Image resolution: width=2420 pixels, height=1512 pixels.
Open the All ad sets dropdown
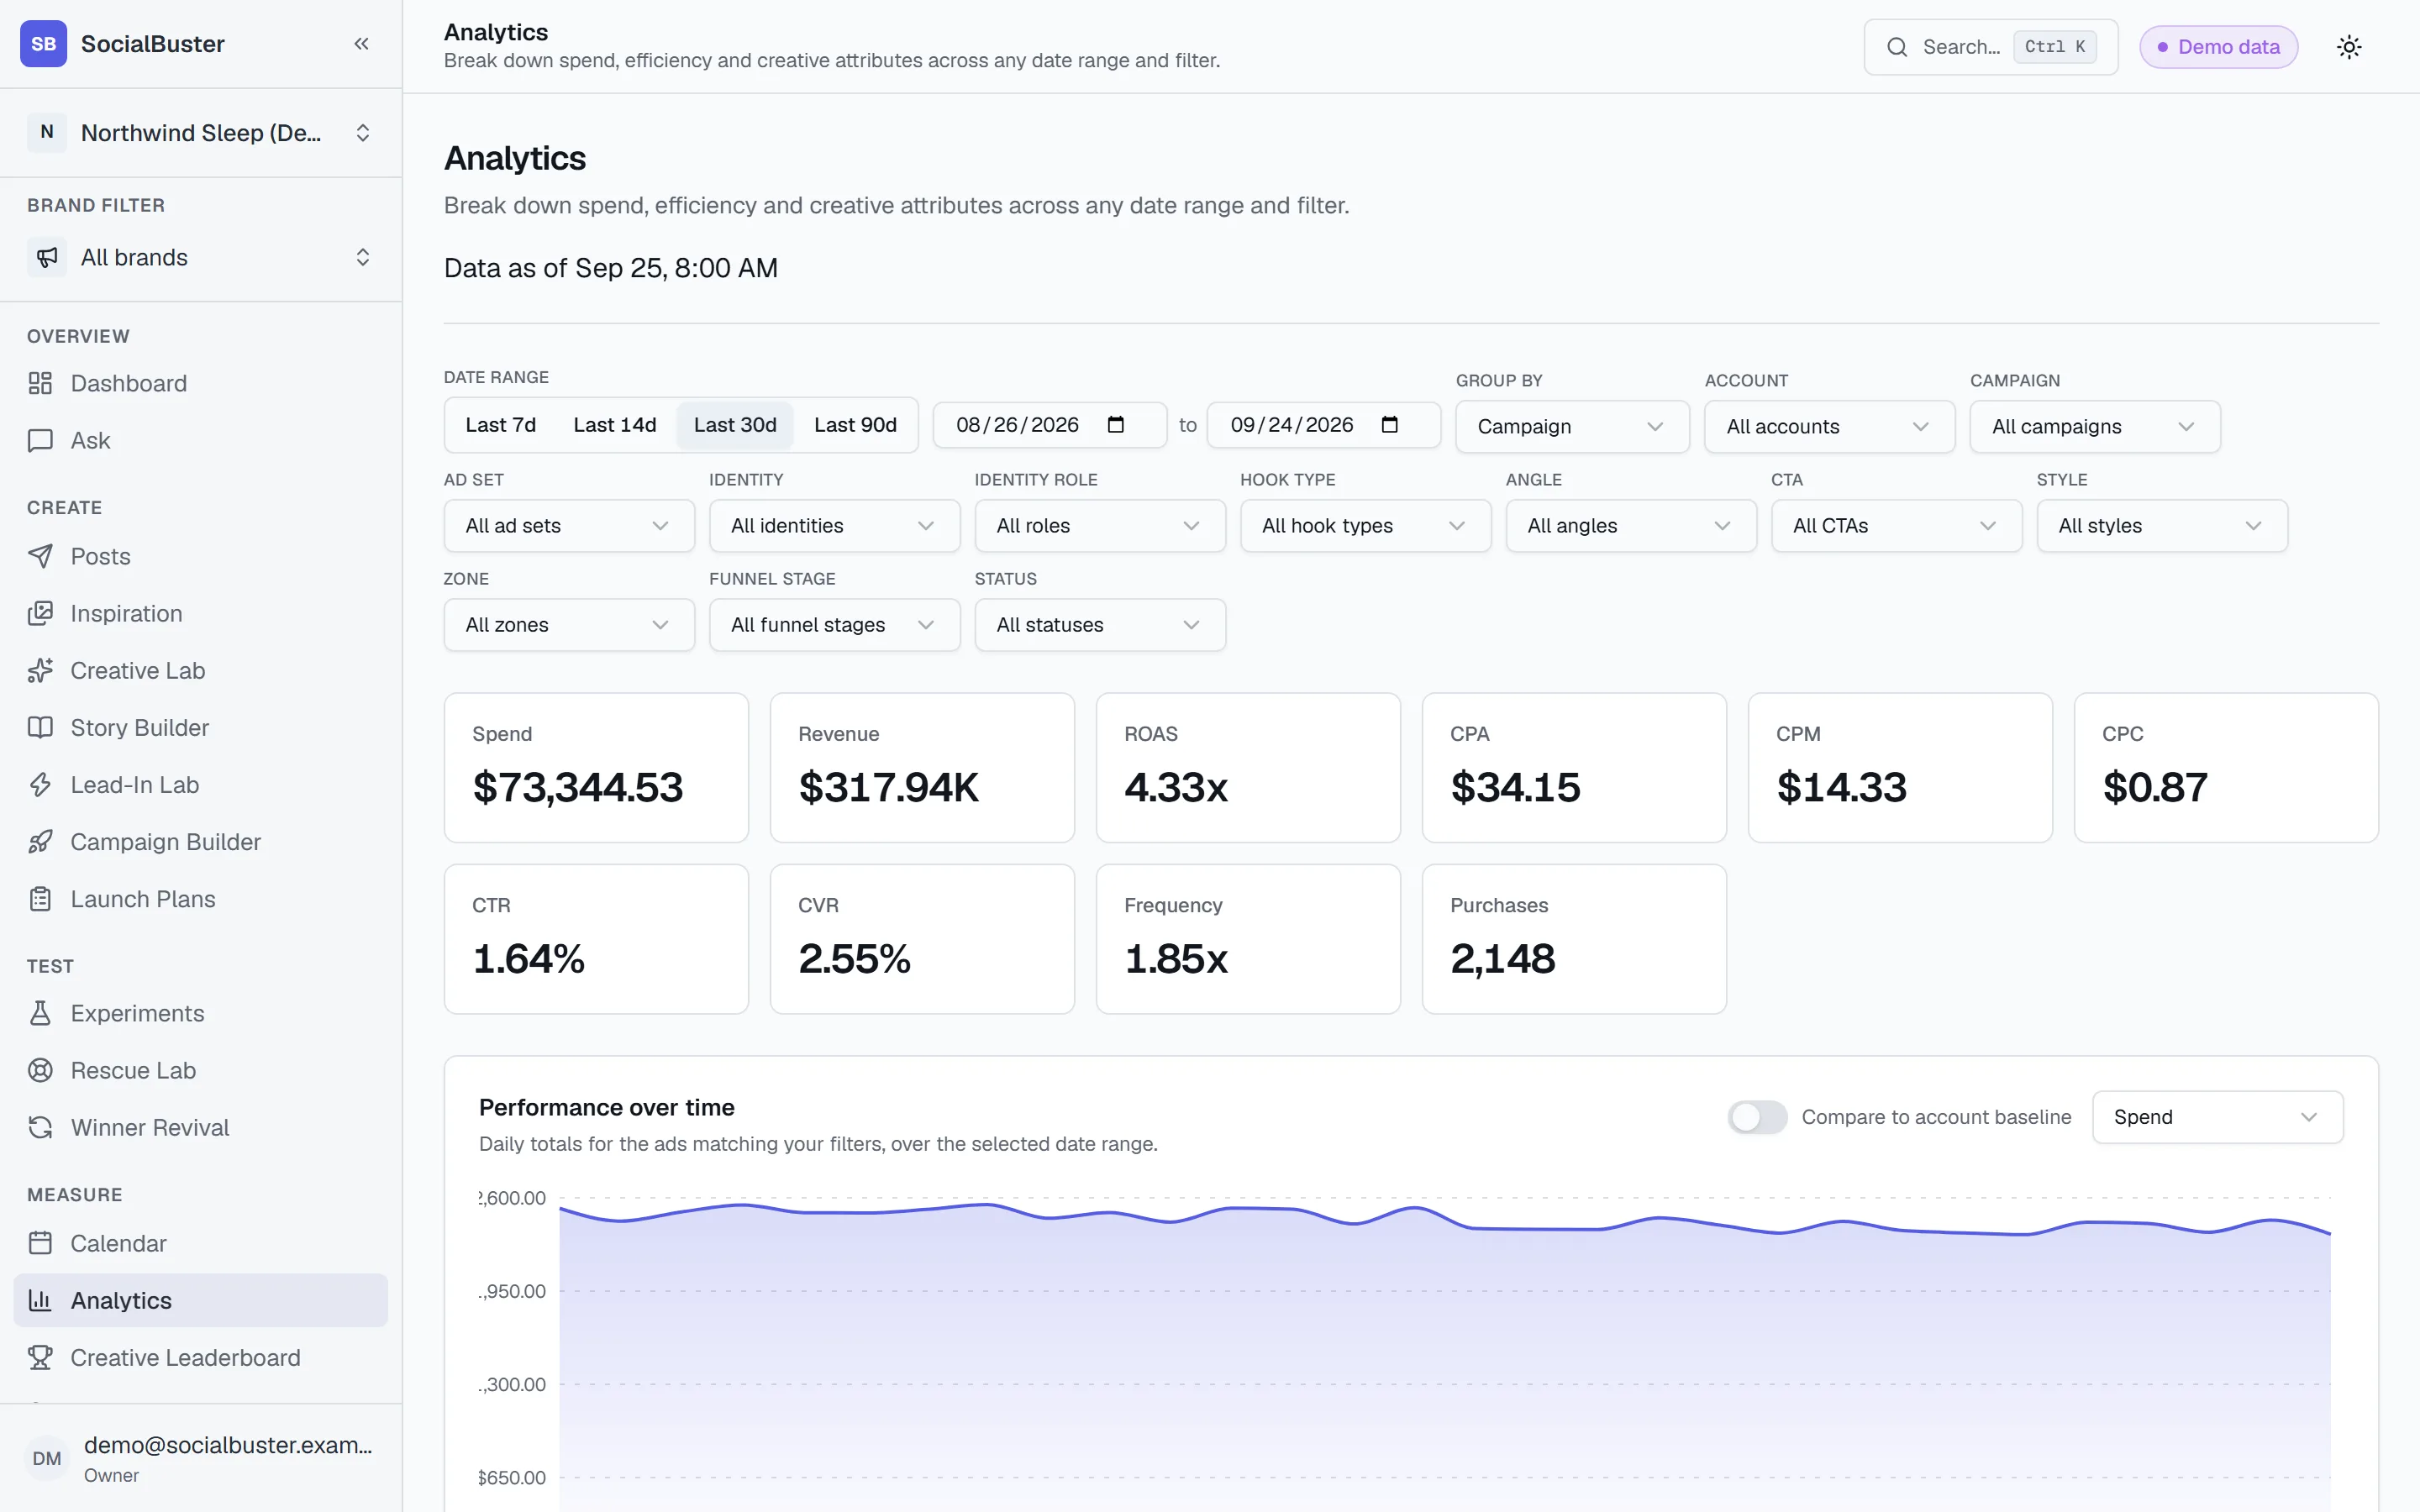(x=569, y=525)
